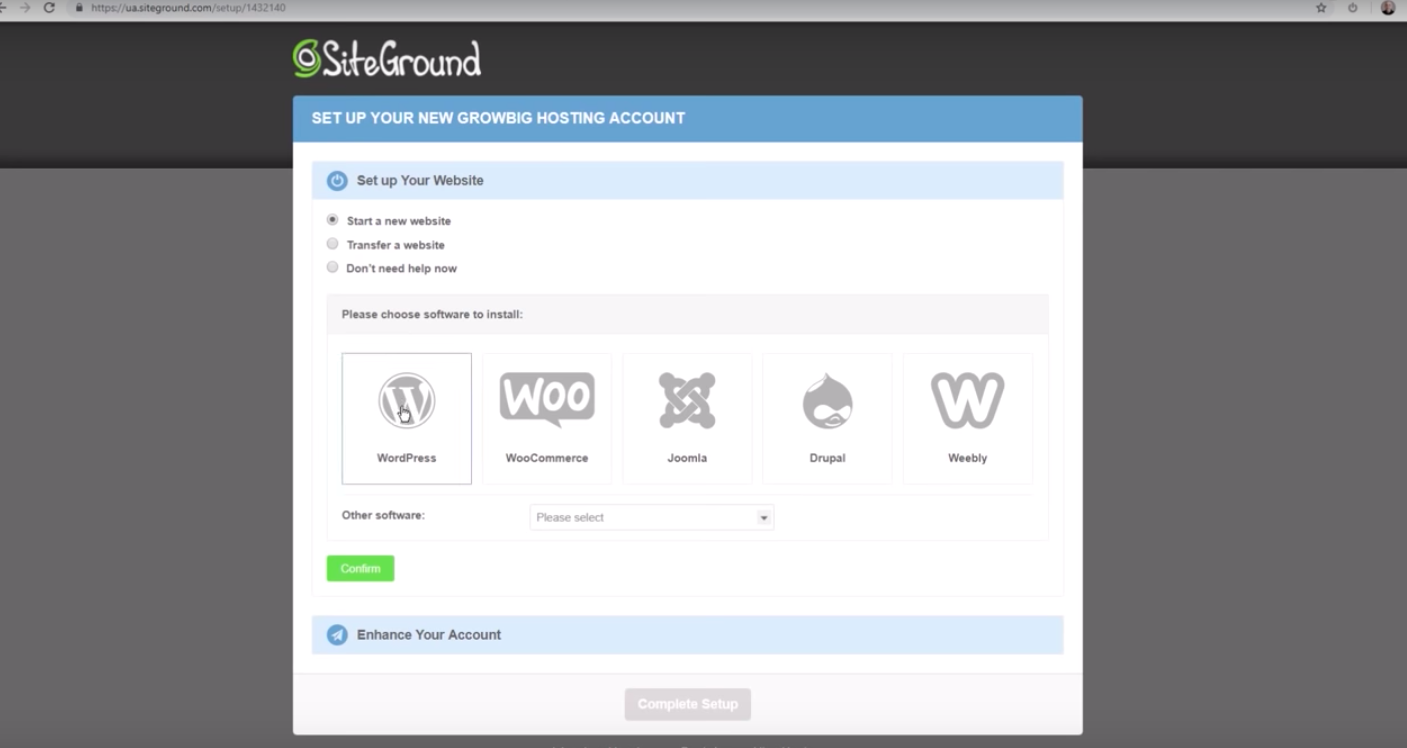Pick the Joomla logo icon

[687, 400]
